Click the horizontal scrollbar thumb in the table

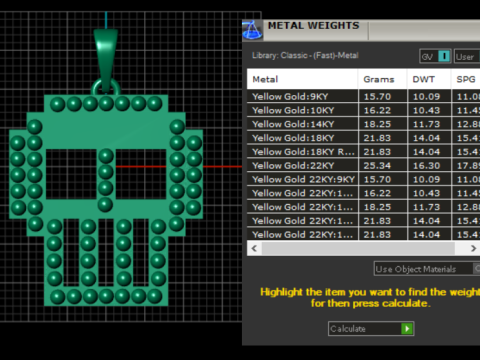pos(358,248)
